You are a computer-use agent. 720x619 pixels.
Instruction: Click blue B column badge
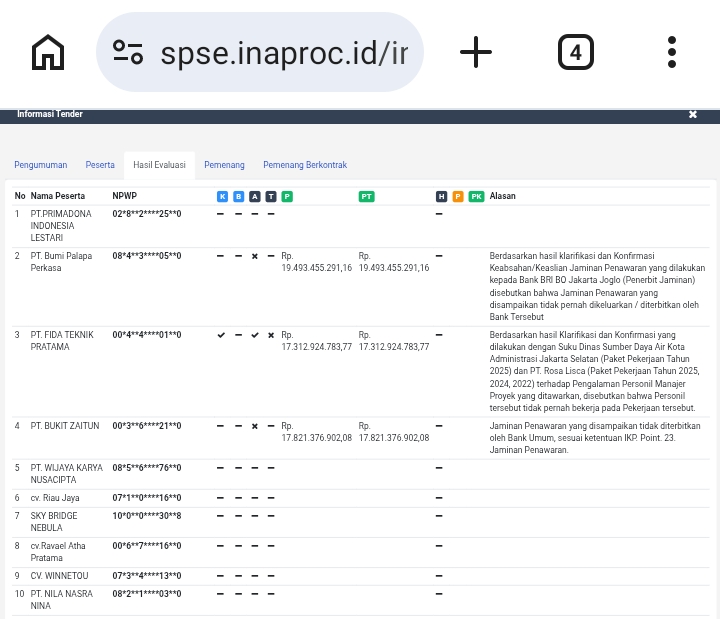[x=238, y=197]
